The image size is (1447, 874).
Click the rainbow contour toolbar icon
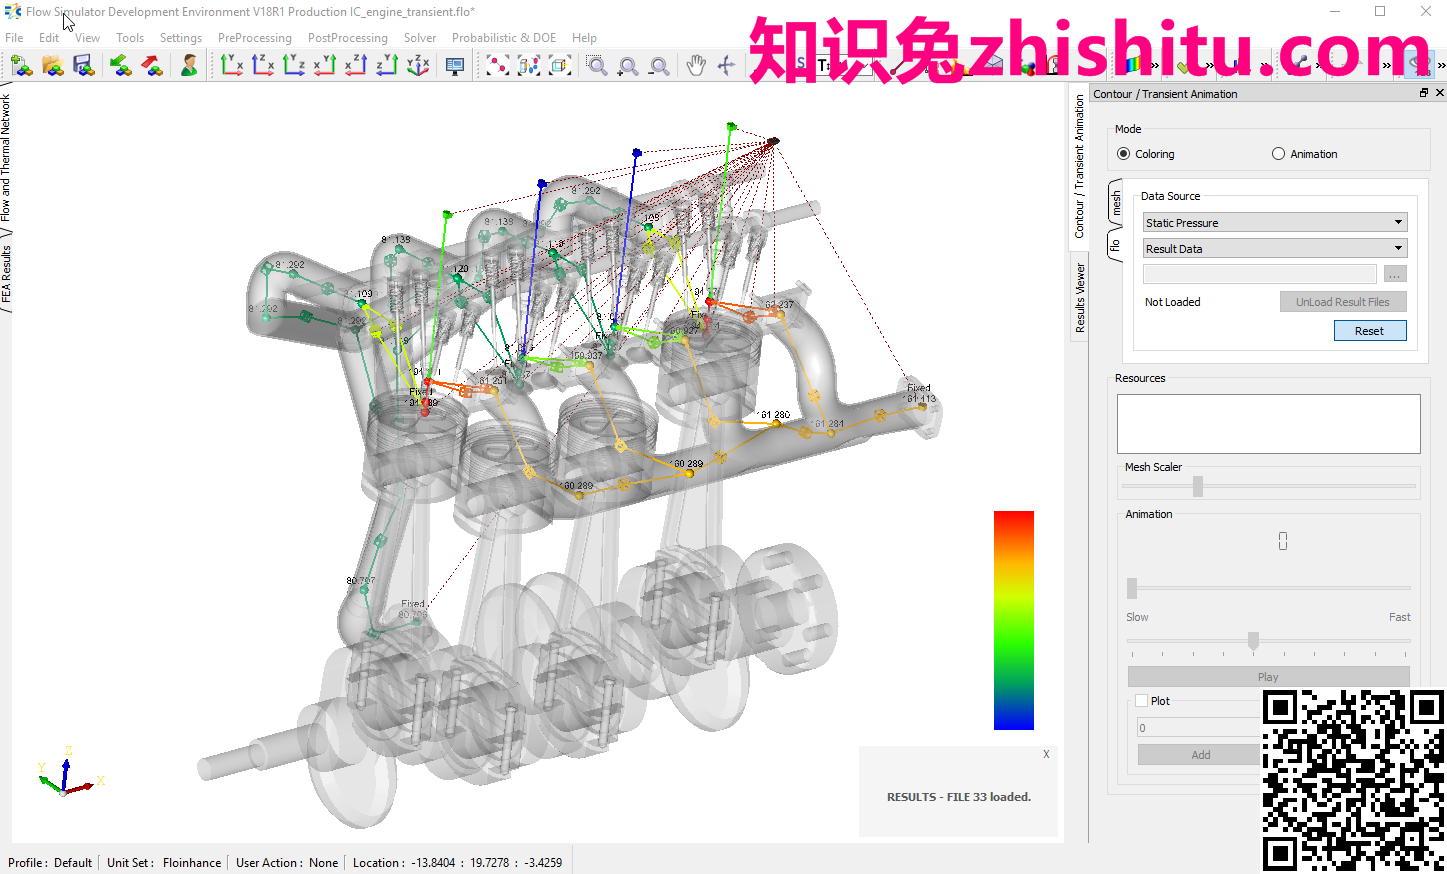coord(1133,65)
